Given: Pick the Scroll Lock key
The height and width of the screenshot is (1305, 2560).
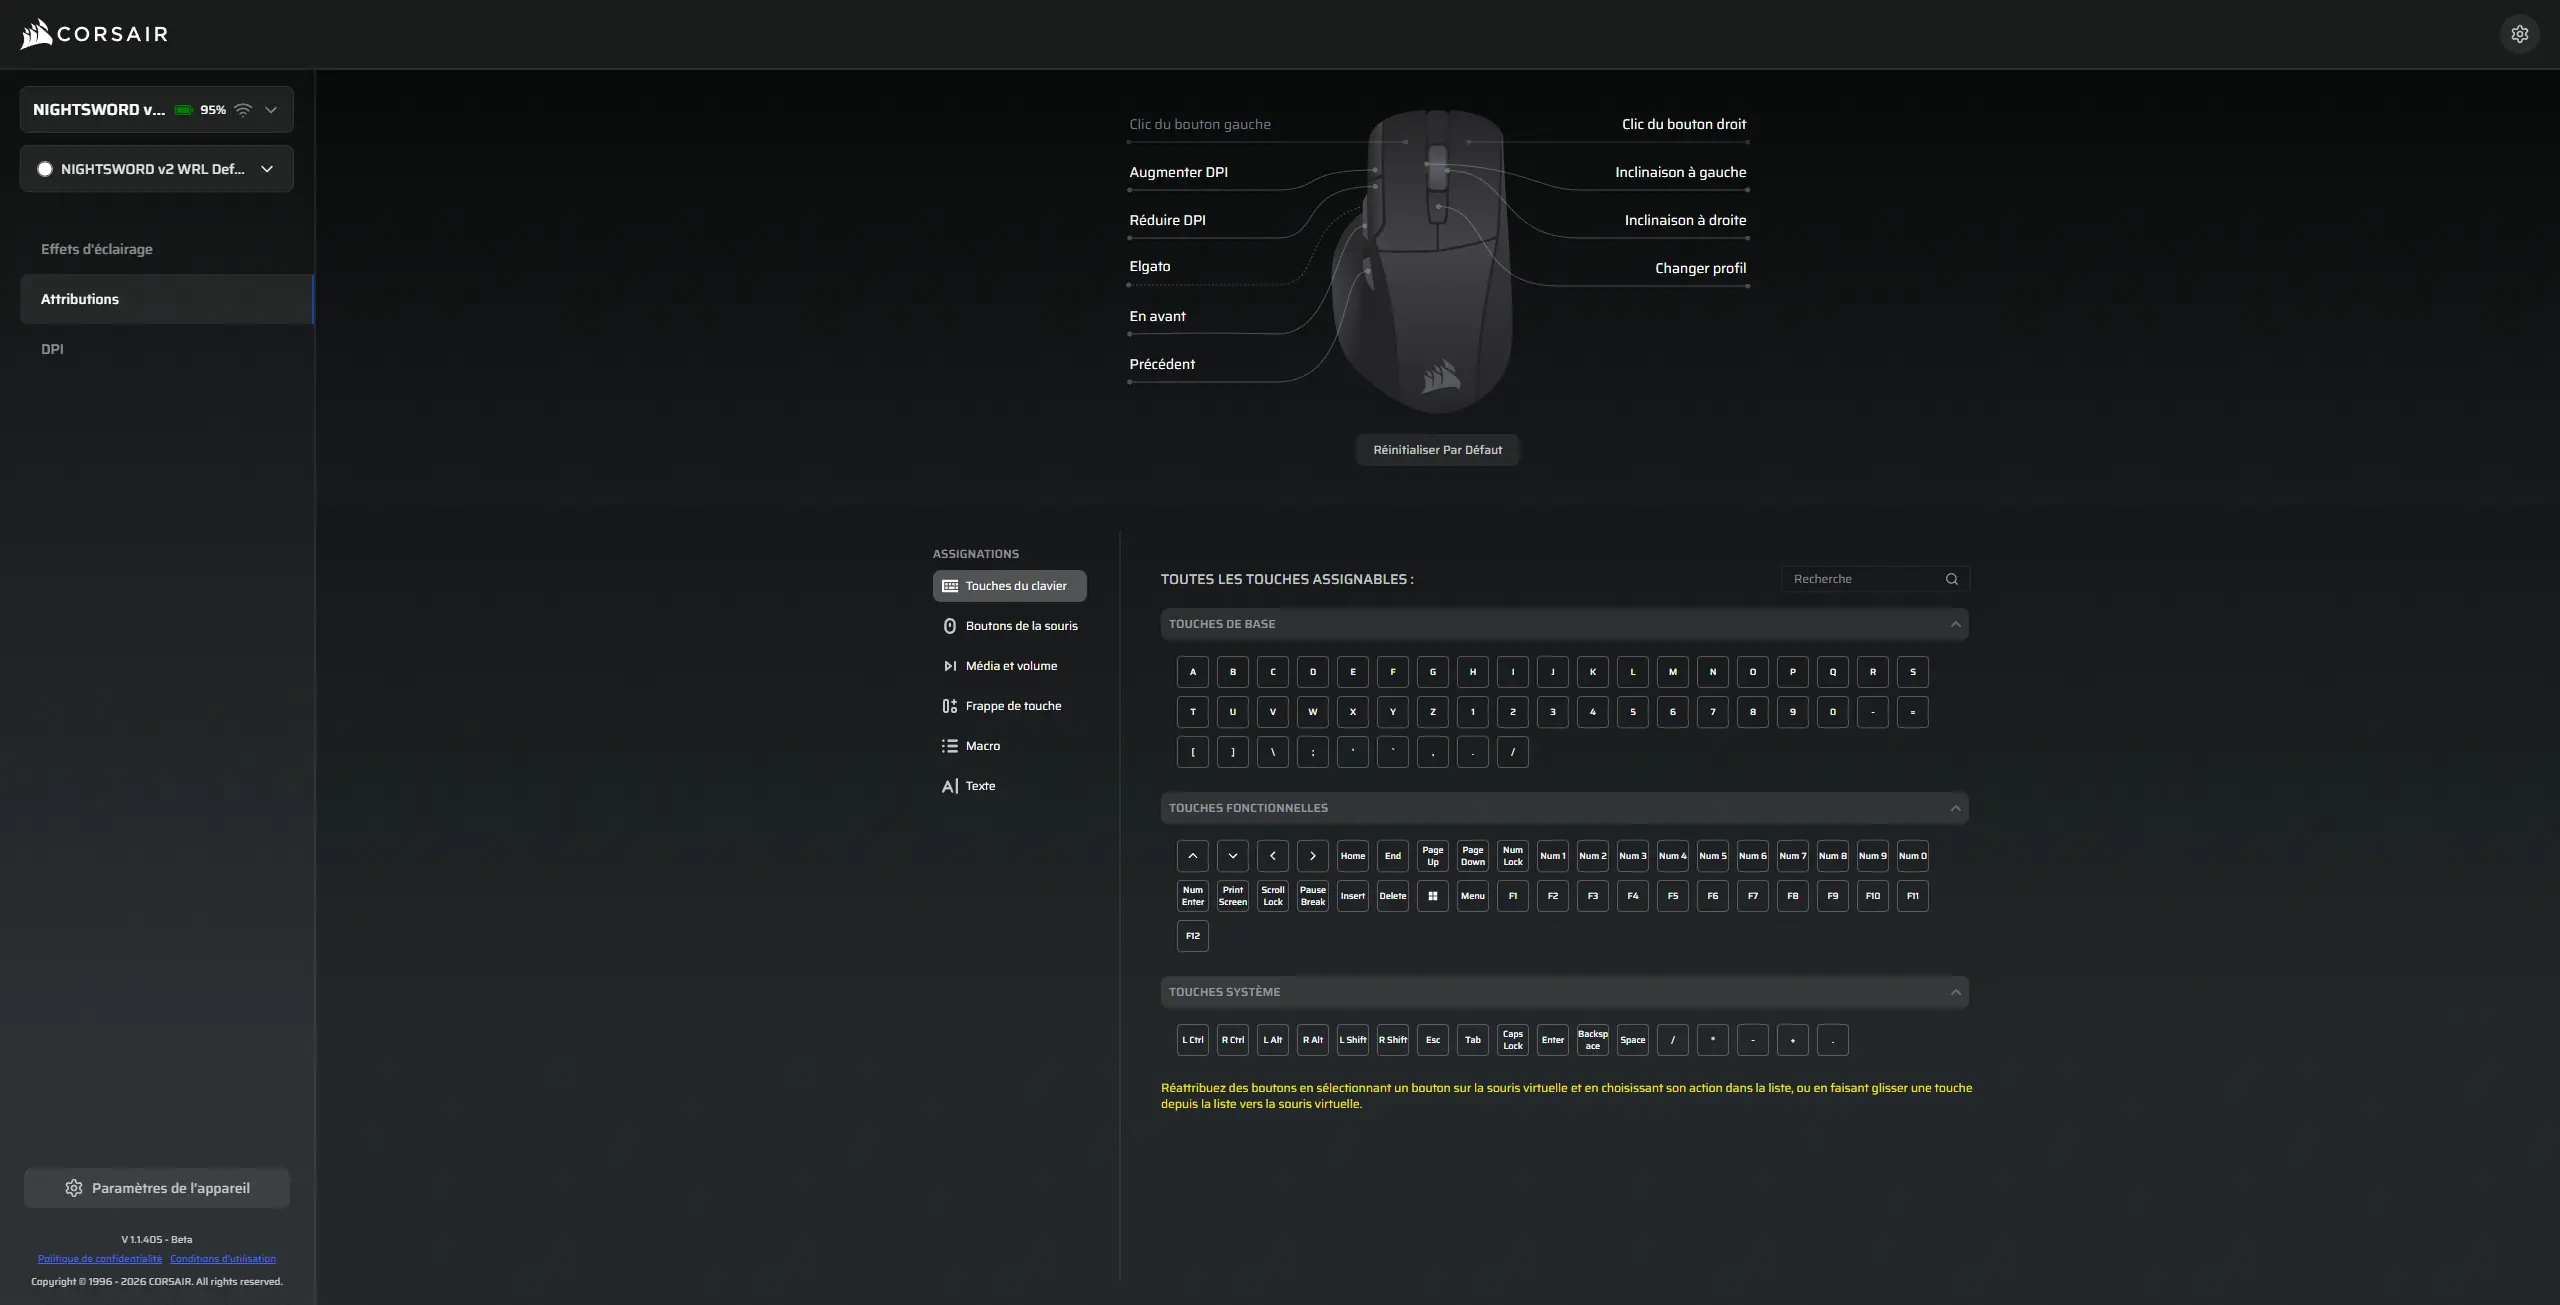Looking at the screenshot, I should 1273,896.
